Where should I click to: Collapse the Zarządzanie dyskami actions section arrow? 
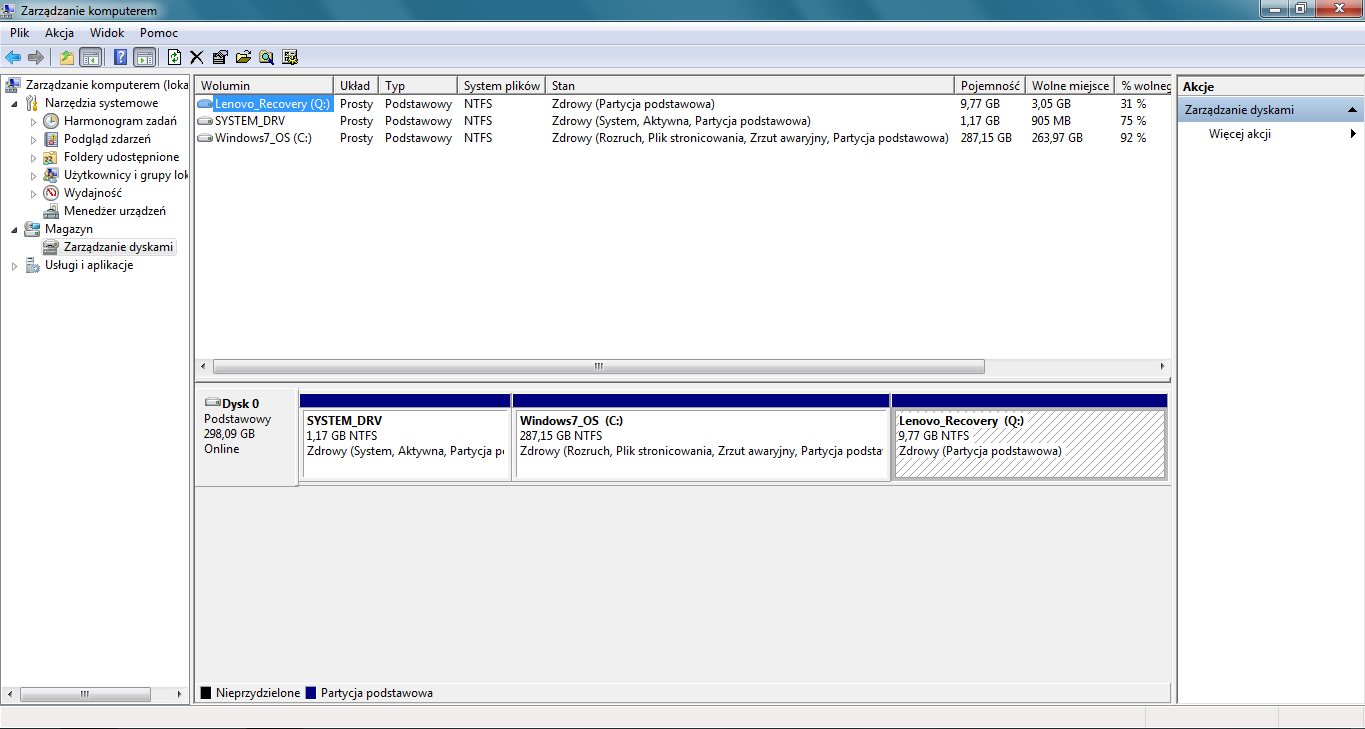(x=1352, y=110)
